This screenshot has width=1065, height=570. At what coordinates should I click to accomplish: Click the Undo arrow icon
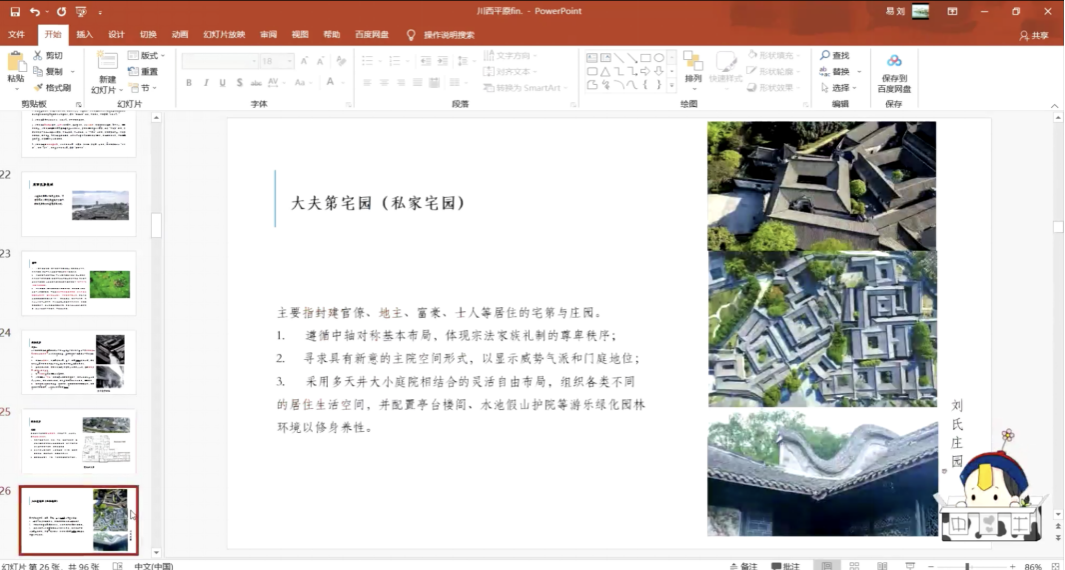pyautogui.click(x=35, y=12)
